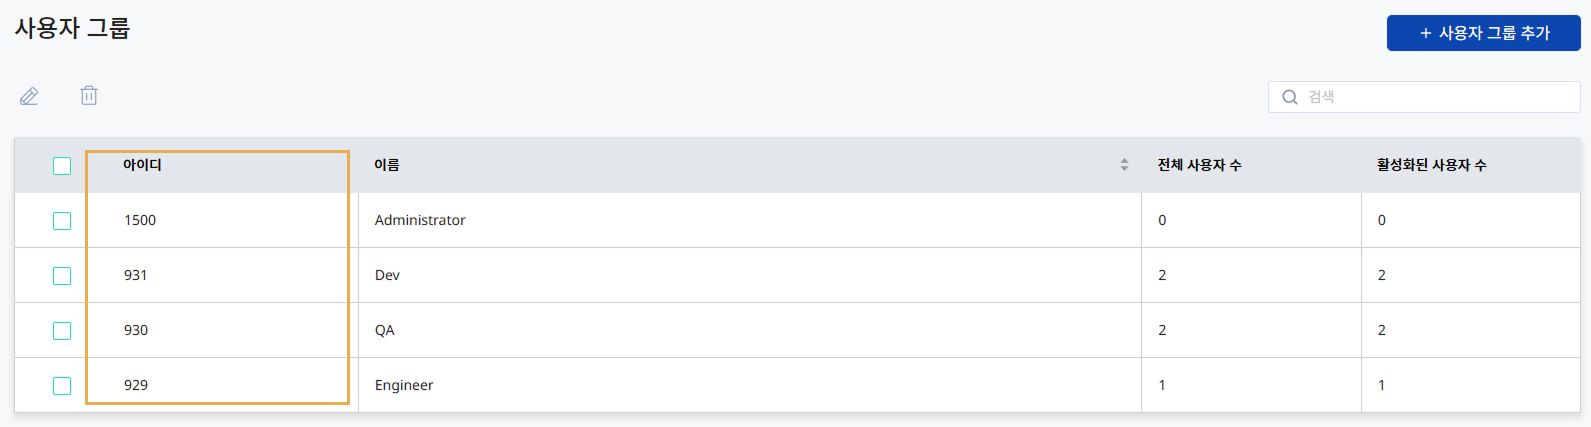Click the Engineer group name
The height and width of the screenshot is (427, 1591).
click(x=404, y=385)
